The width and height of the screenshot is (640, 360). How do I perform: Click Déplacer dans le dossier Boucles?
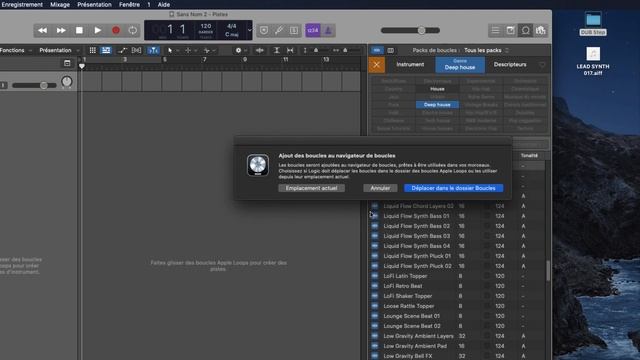pos(453,188)
